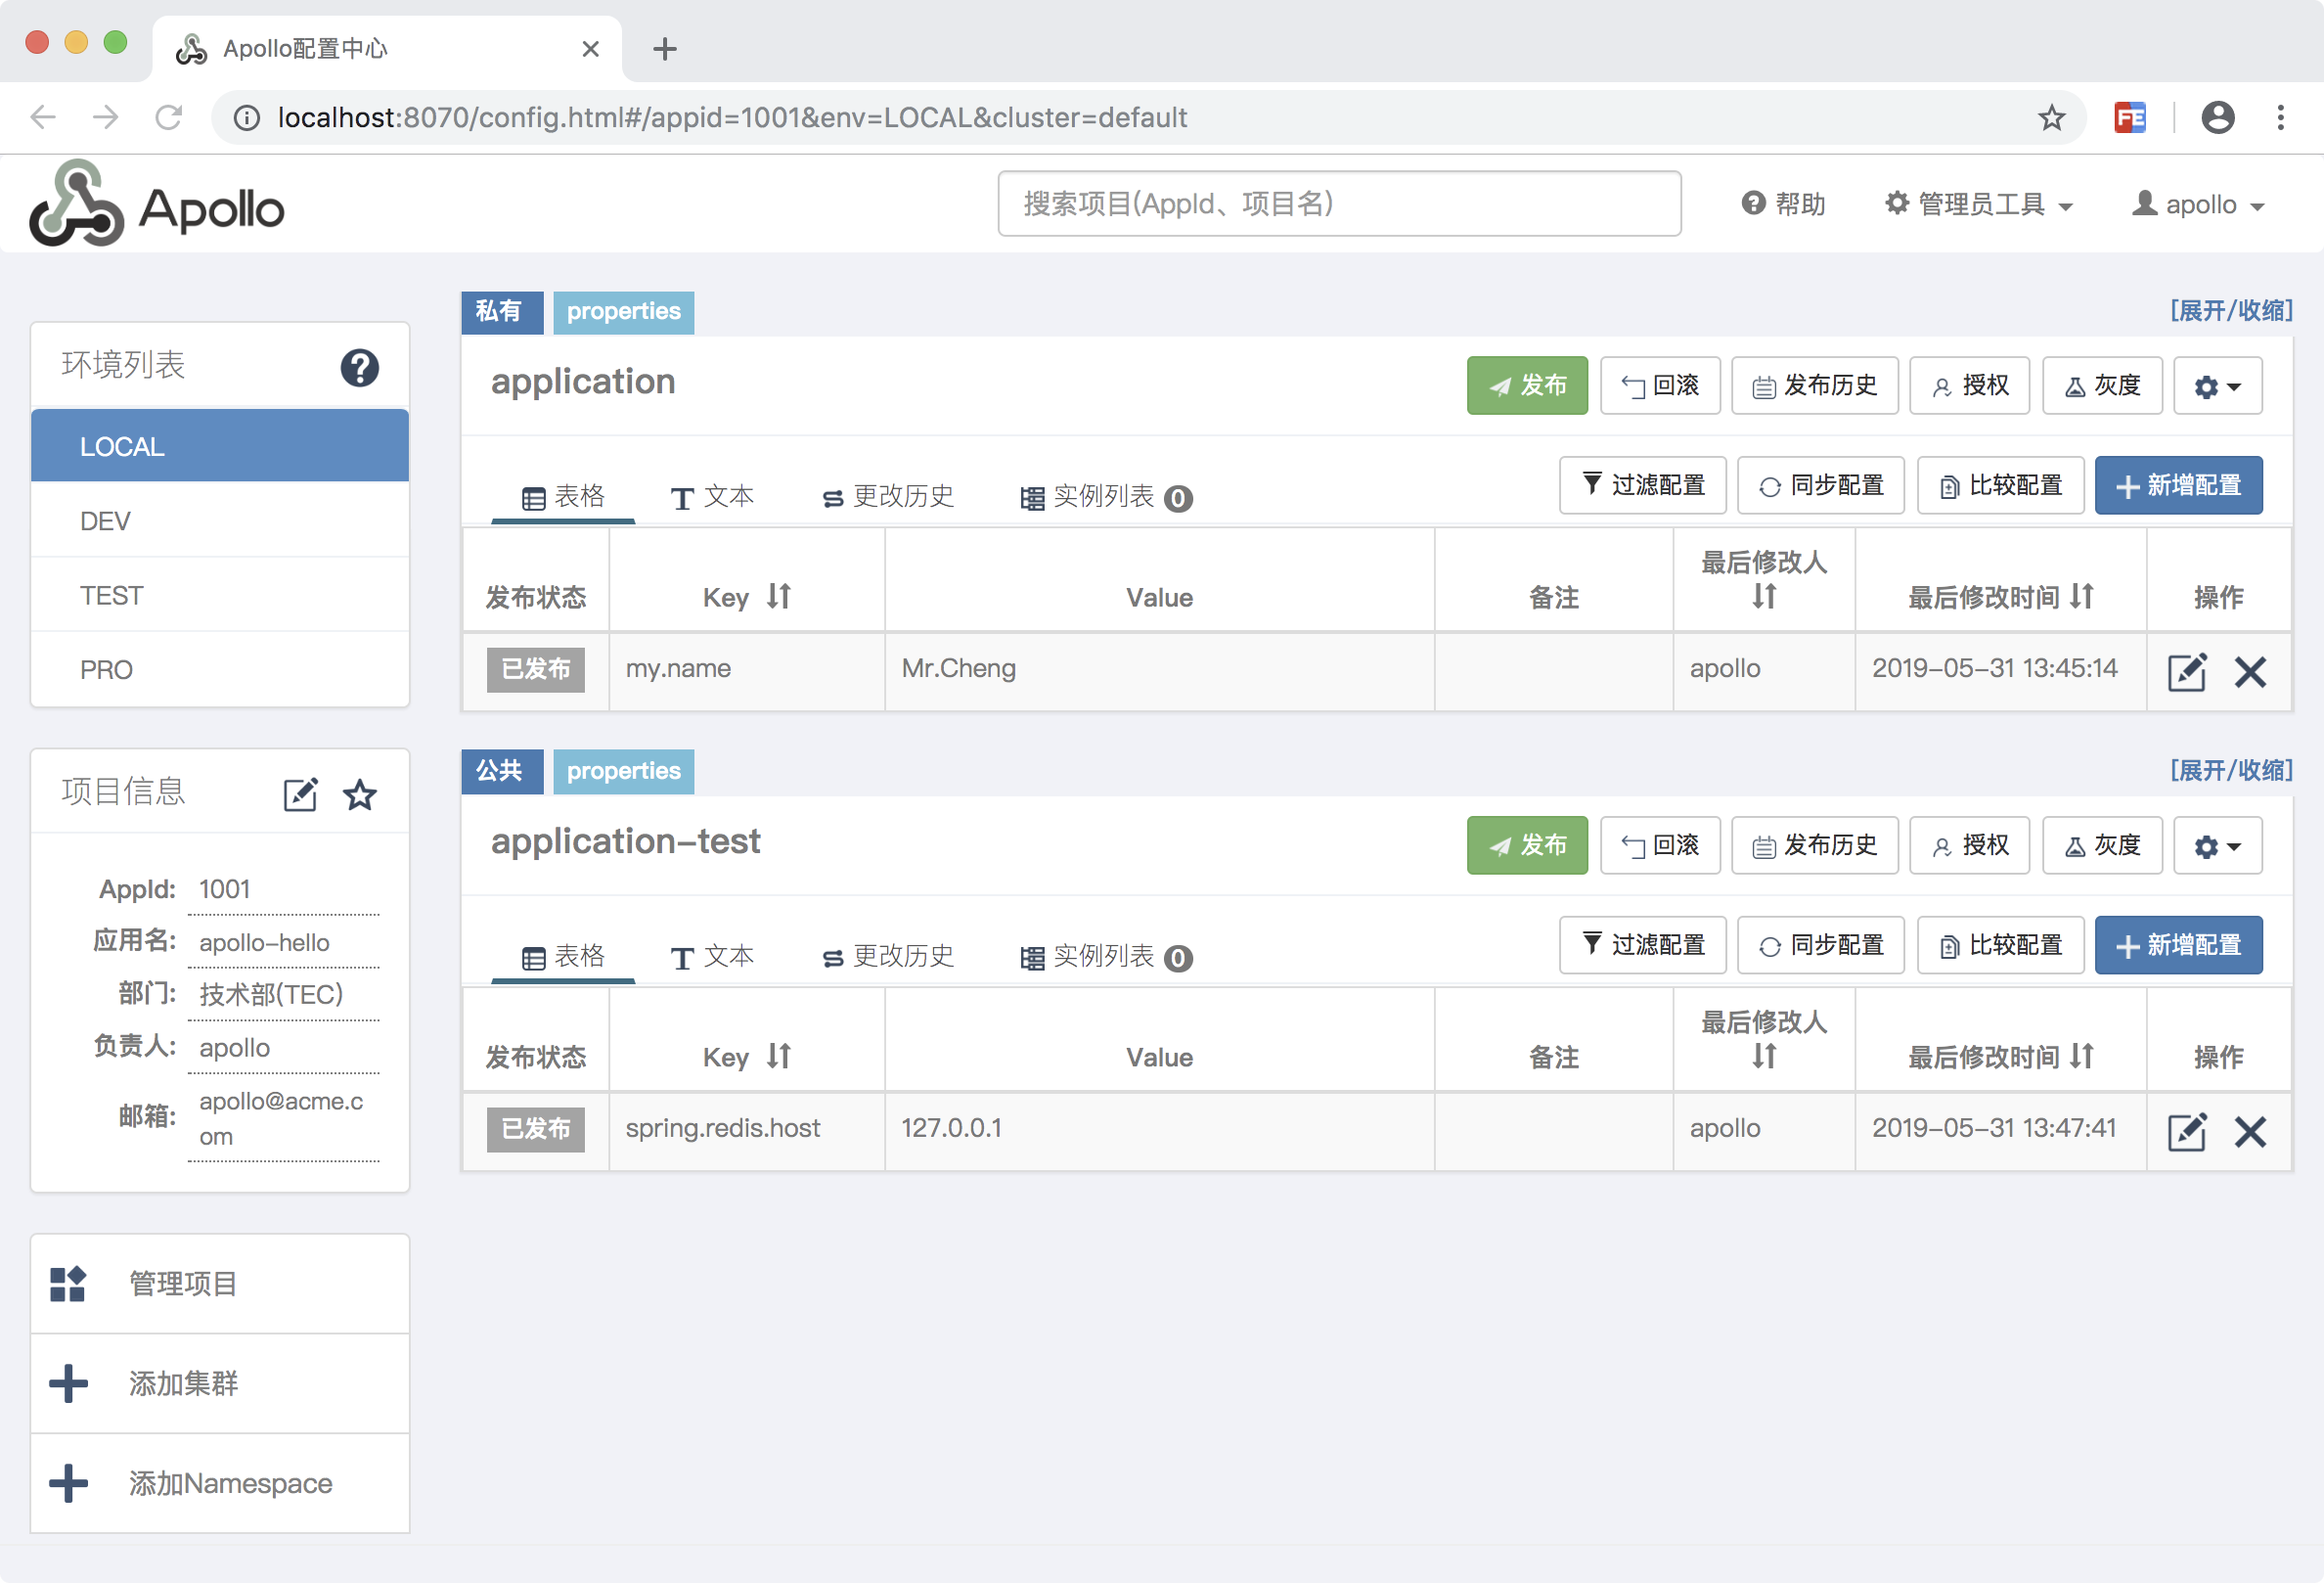Sort application table by 最后修改时间
This screenshot has height=1583, width=2324.
pos(2082,596)
